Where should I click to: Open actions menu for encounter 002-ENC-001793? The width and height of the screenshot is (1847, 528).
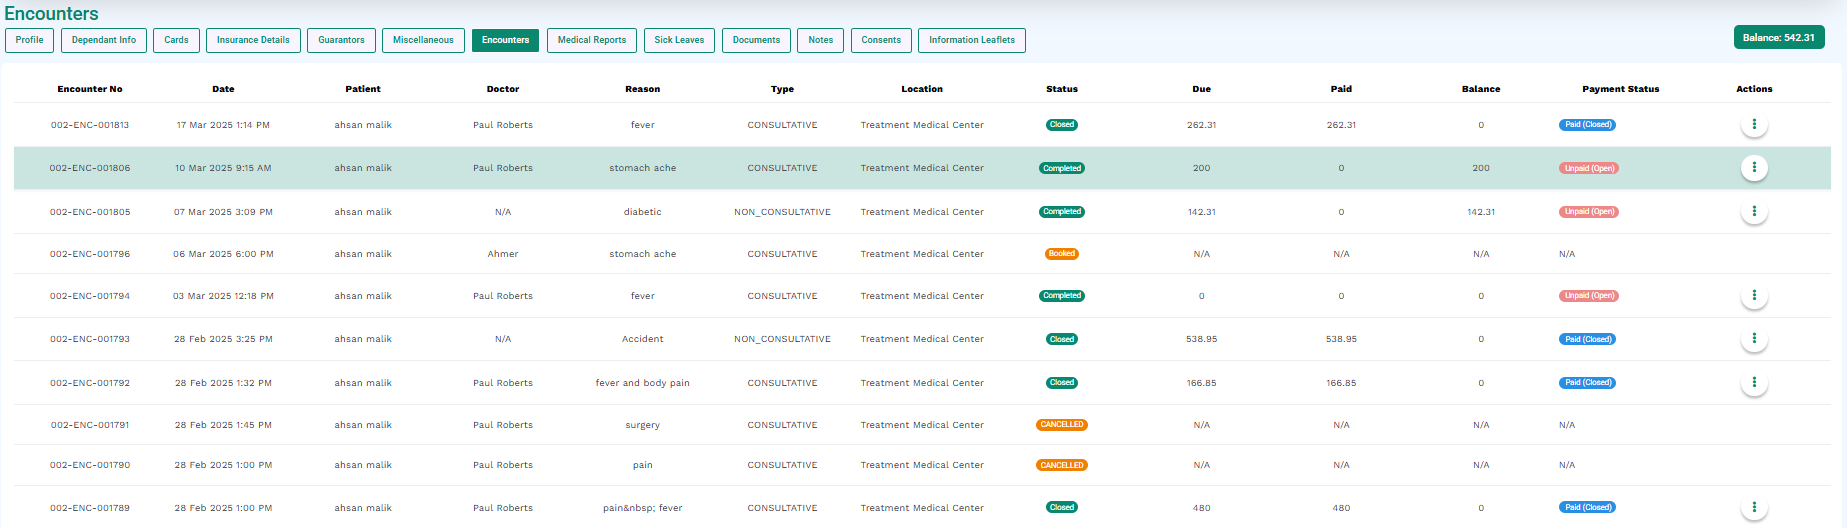click(1754, 339)
